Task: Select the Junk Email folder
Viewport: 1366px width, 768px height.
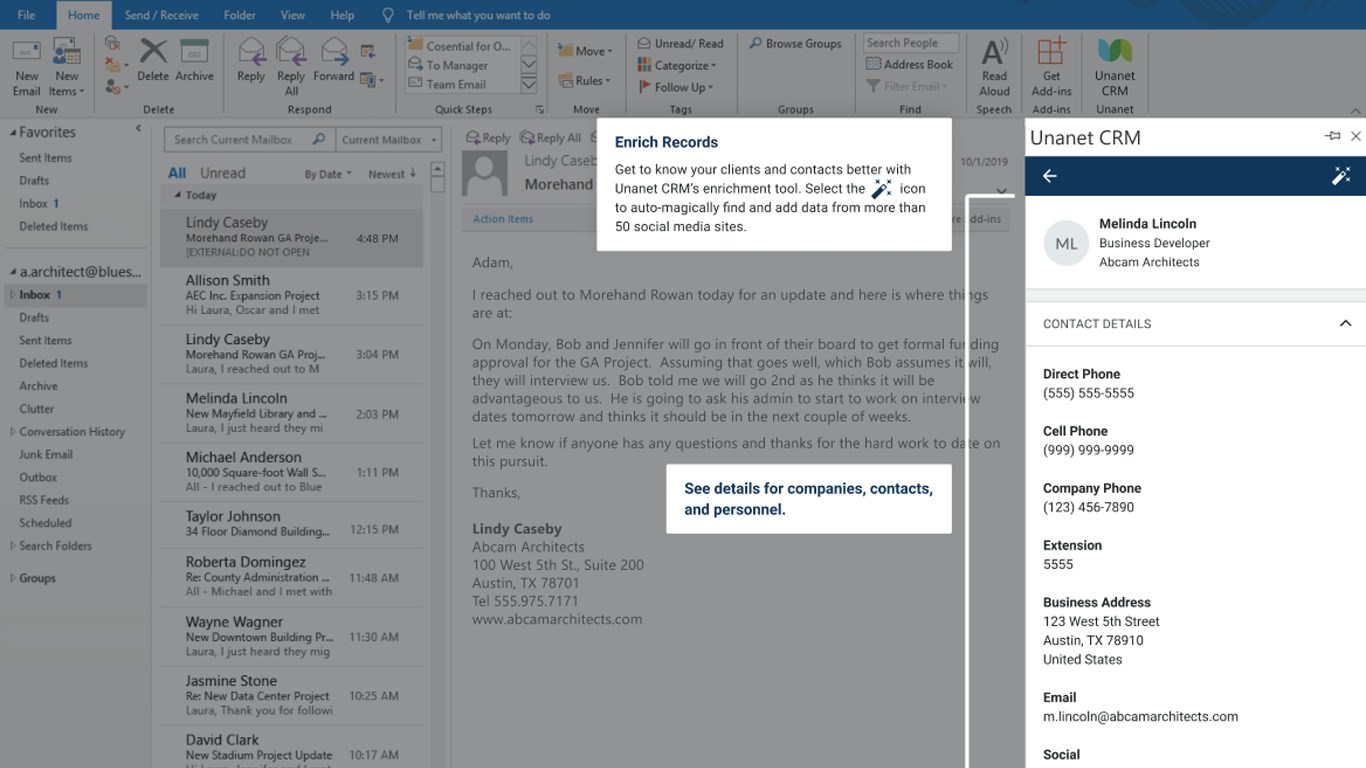Action: click(46, 455)
